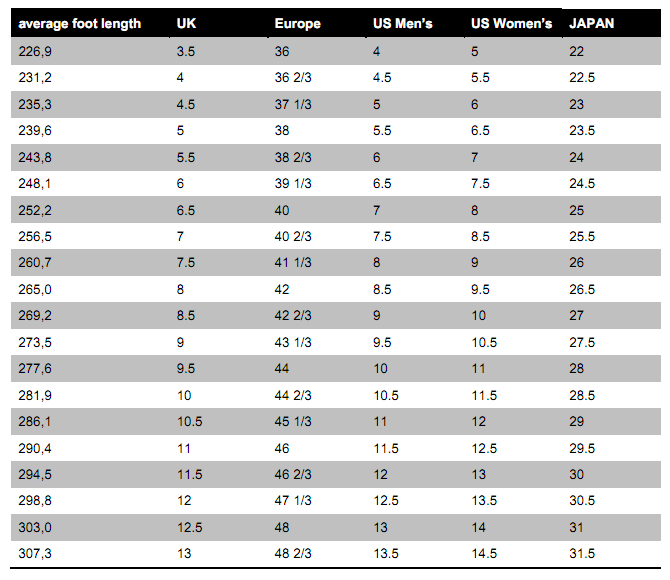This screenshot has height=580, width=670.
Task: Click the 303,0 foot length cell
Action: pyautogui.click(x=35, y=527)
